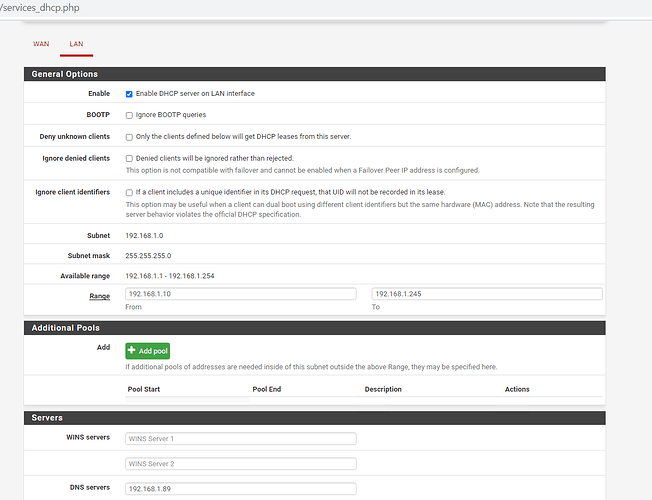This screenshot has width=652, height=500.
Task: Click the plus Add pool button
Action: [x=147, y=351]
